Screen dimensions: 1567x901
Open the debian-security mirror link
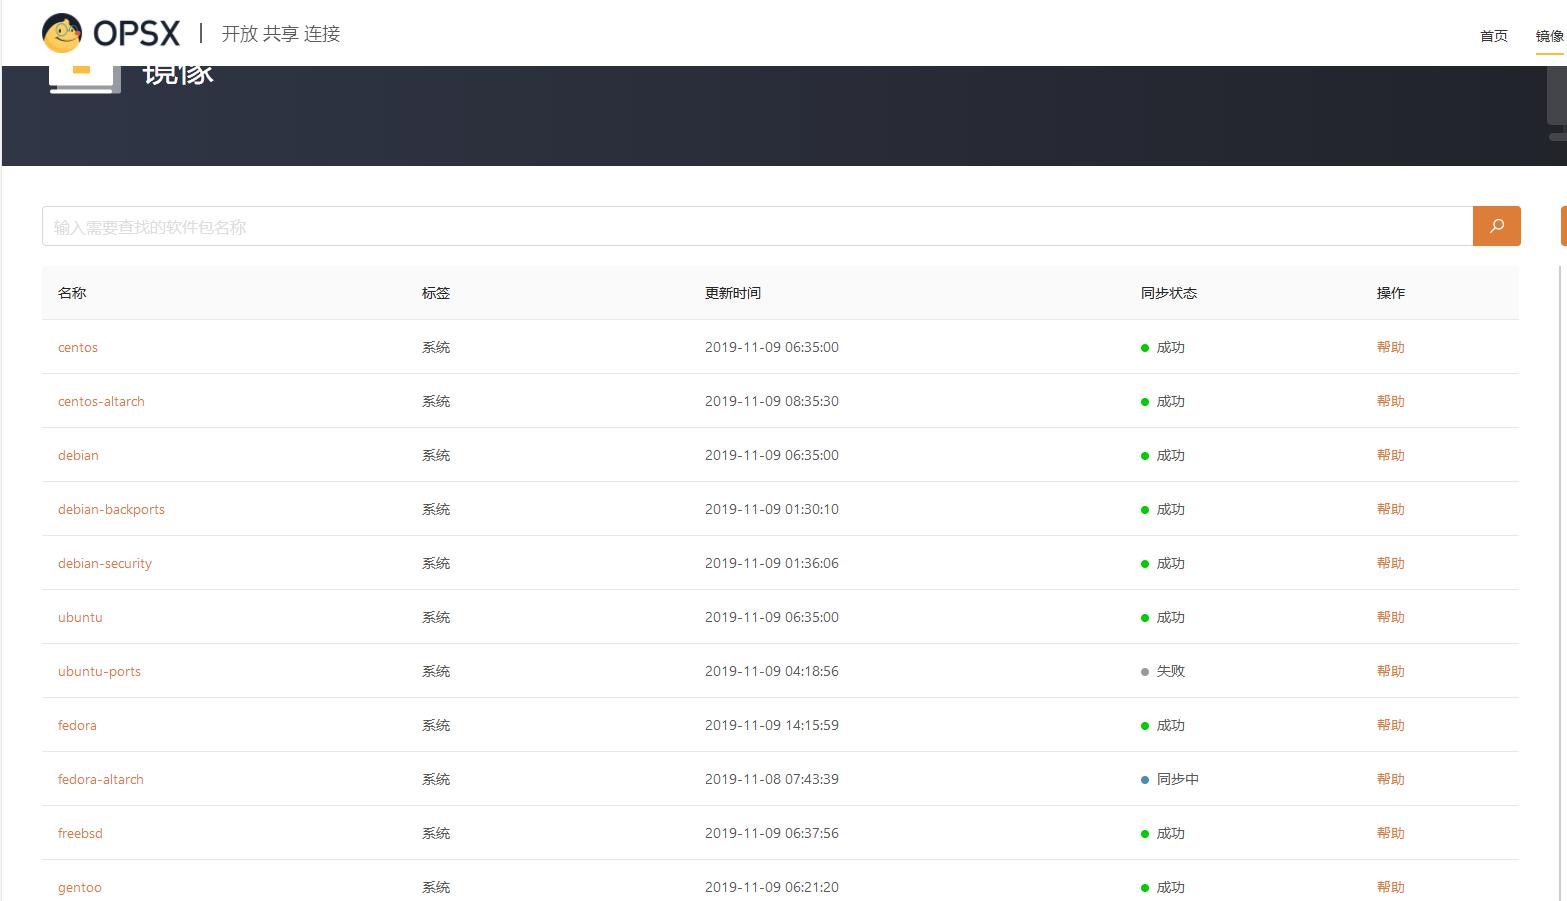(x=105, y=564)
